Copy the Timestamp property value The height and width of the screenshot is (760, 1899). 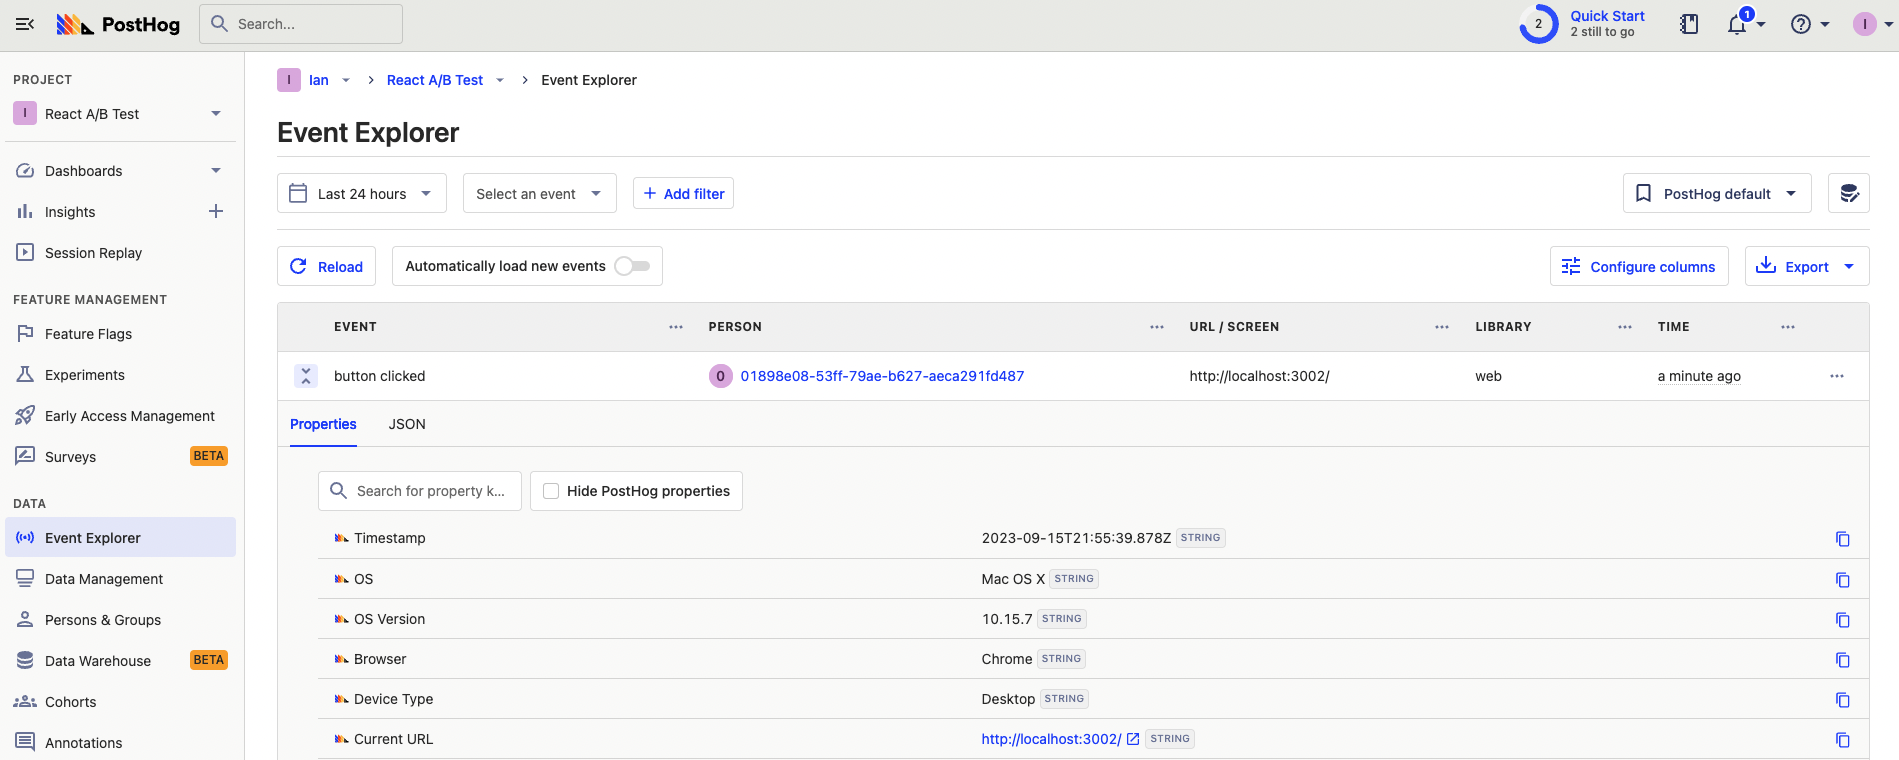(1842, 539)
